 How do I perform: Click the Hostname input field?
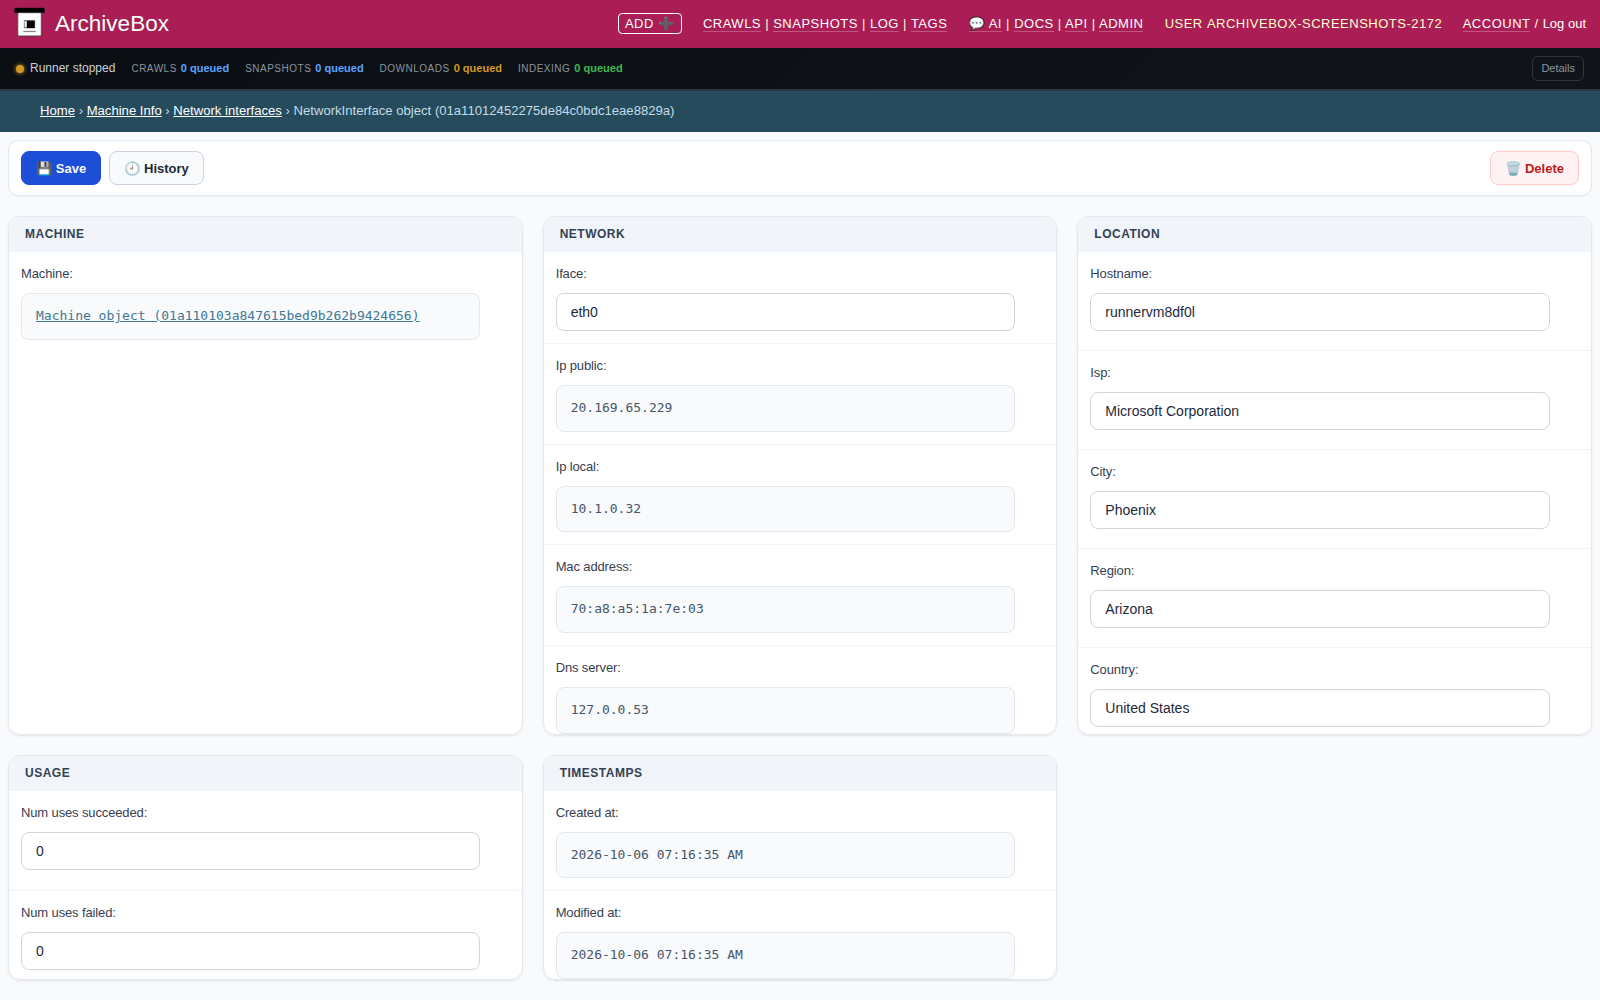pos(1319,312)
